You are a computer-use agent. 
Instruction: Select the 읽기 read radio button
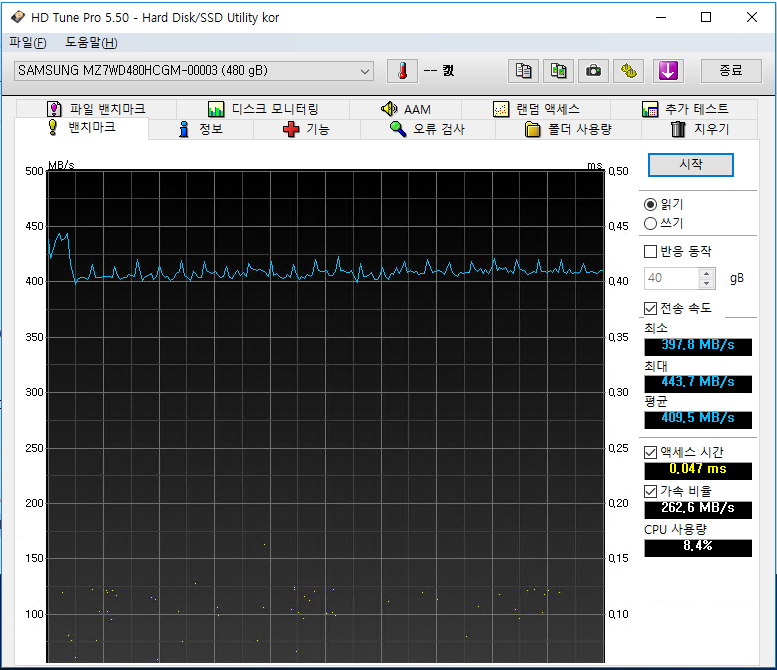tap(650, 204)
